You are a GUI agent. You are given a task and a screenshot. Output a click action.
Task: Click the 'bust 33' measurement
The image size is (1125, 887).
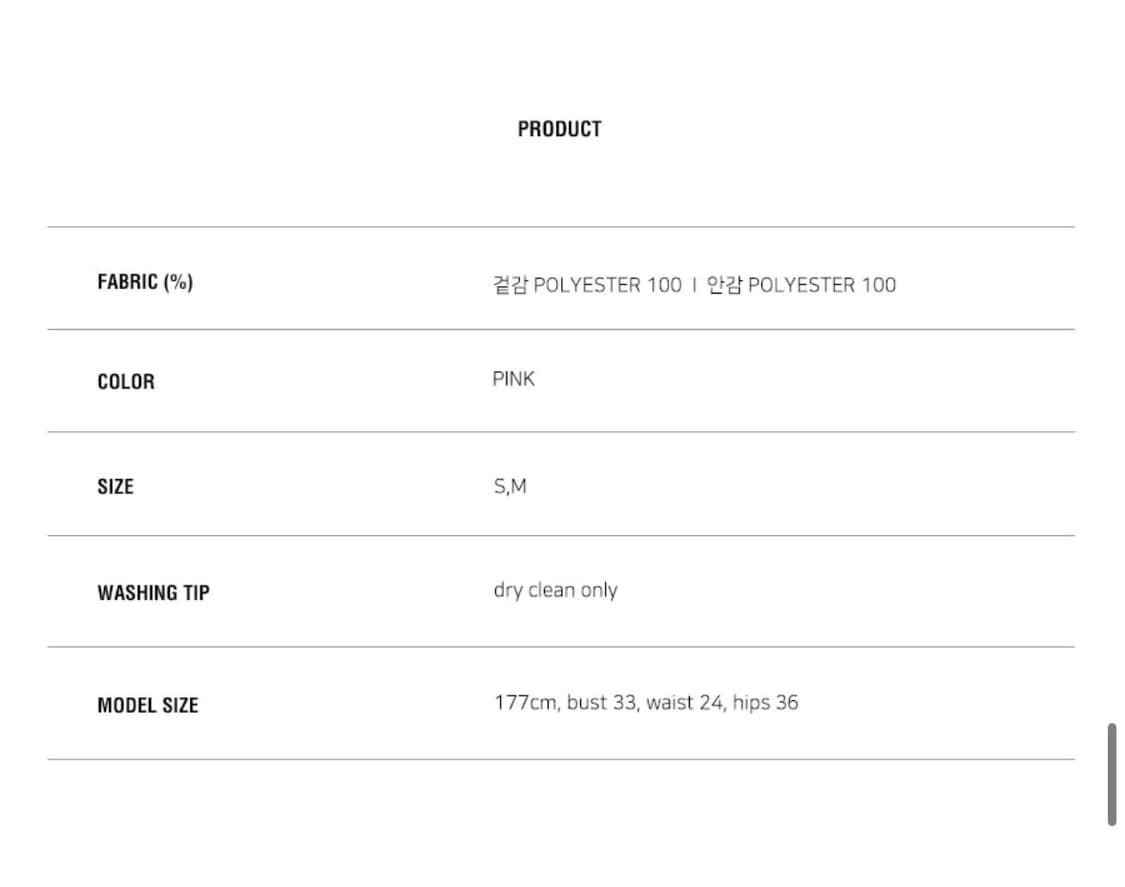pos(602,703)
